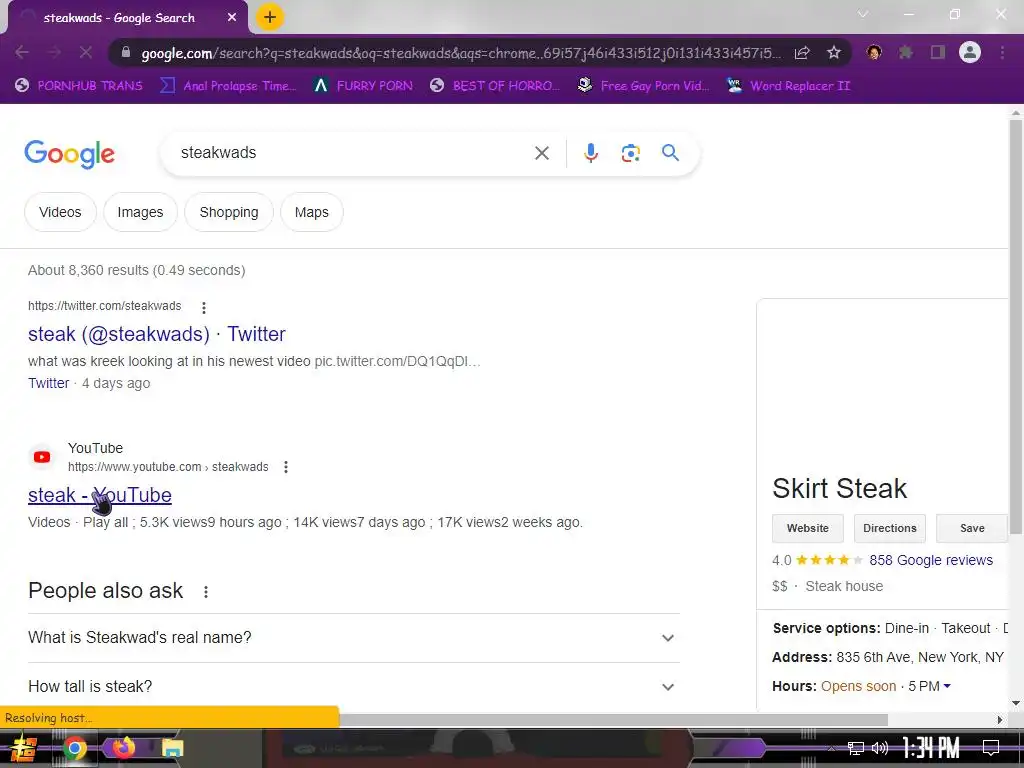The width and height of the screenshot is (1024, 768).
Task: Open Skirt Steak Website button
Action: coord(808,528)
